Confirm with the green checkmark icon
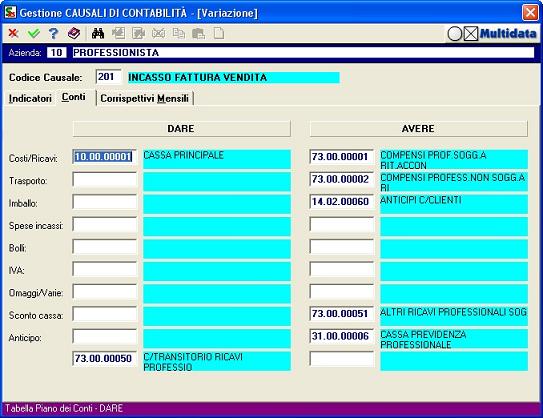The width and height of the screenshot is (543, 418). [34, 33]
